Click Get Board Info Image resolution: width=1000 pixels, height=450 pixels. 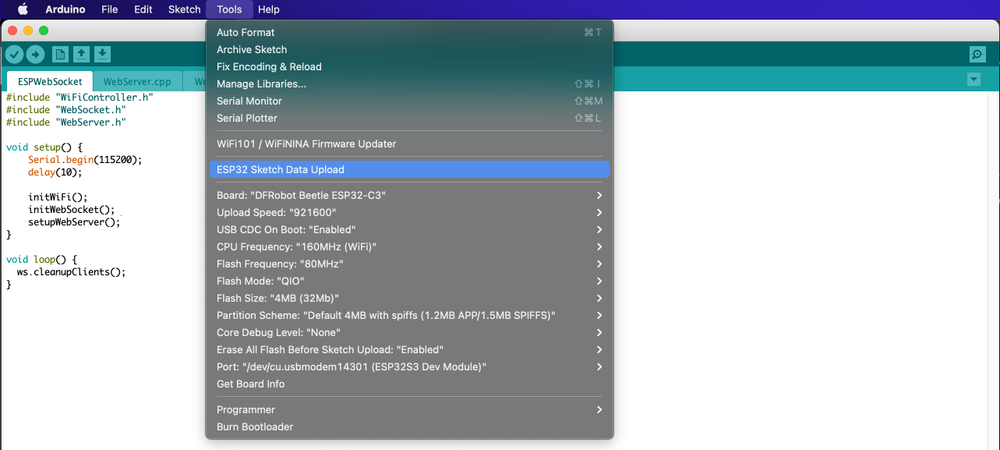coord(250,384)
